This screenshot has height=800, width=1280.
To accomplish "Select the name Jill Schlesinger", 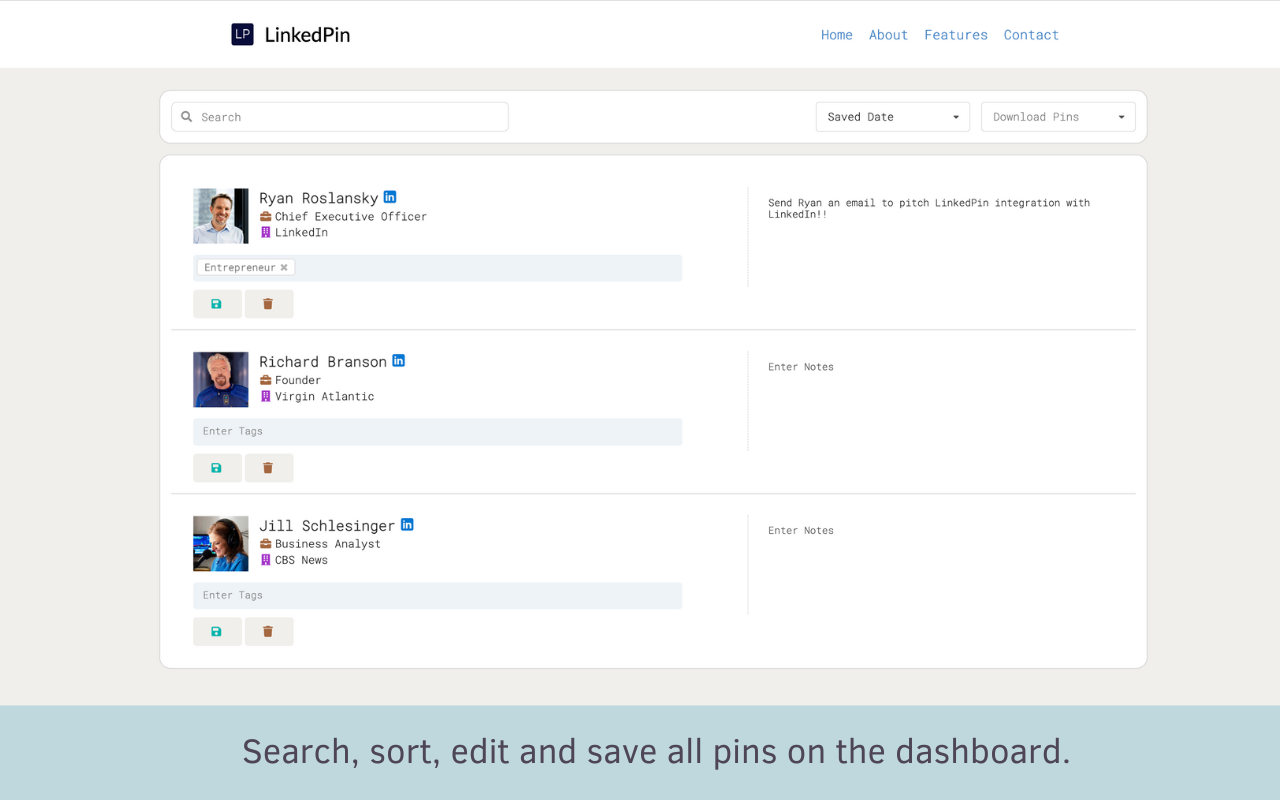I will click(x=327, y=526).
